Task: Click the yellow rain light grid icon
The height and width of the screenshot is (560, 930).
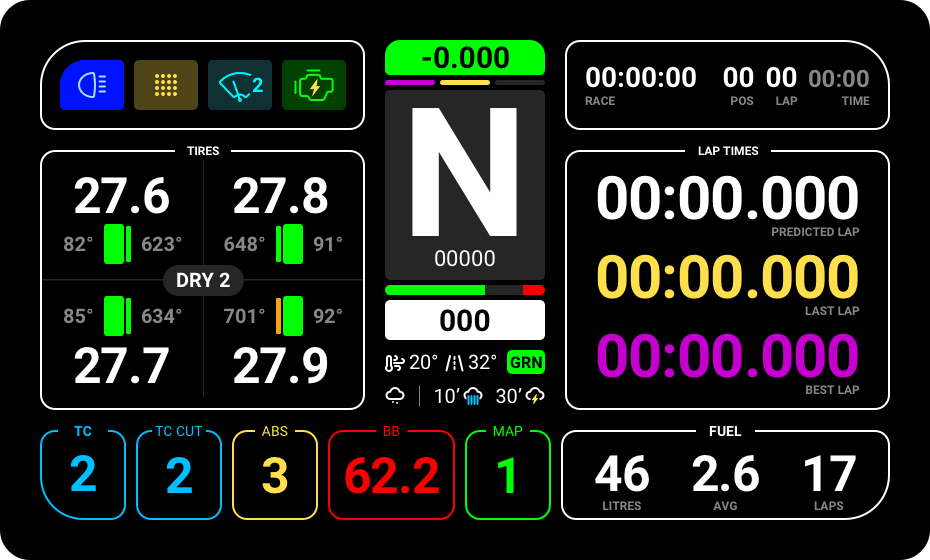Action: point(166,85)
